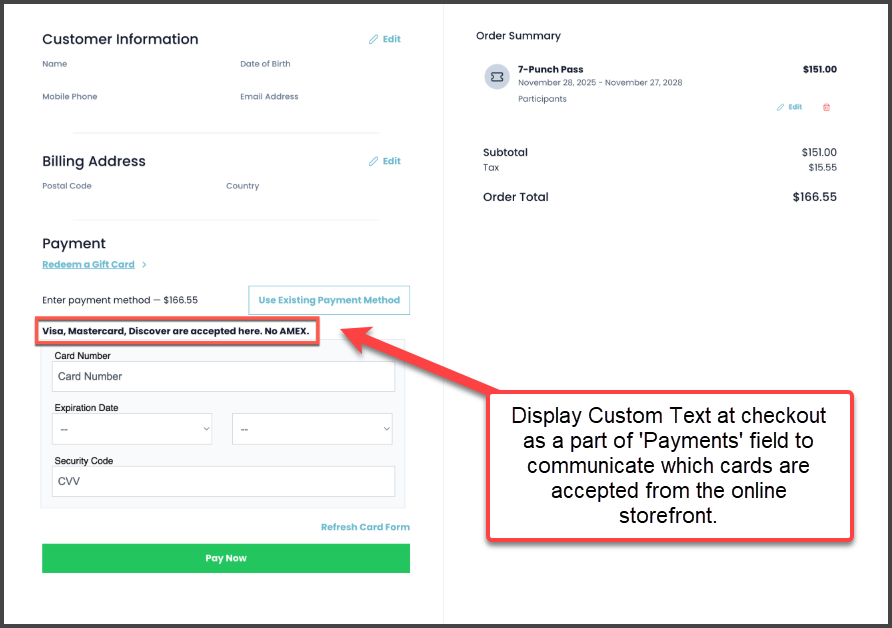Click the Edit text for Billing Address
Screen dimensions: 892x628
392,161
